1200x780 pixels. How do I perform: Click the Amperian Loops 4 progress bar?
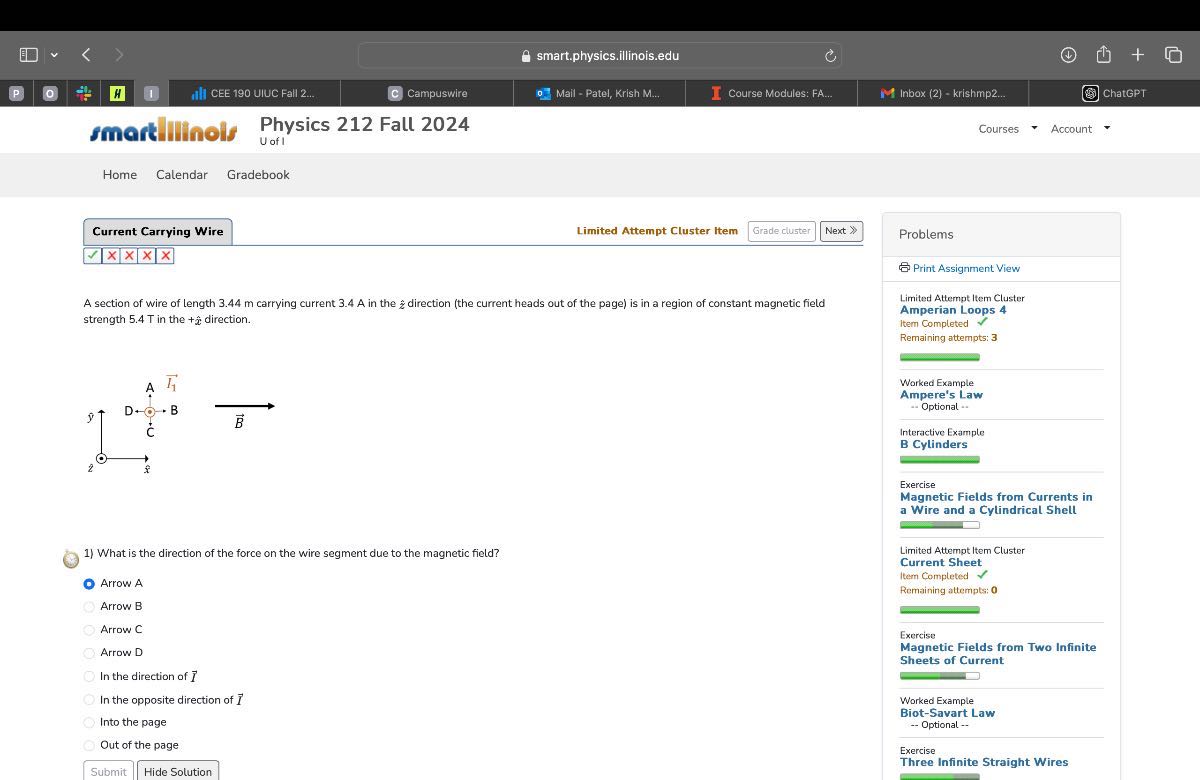point(940,357)
